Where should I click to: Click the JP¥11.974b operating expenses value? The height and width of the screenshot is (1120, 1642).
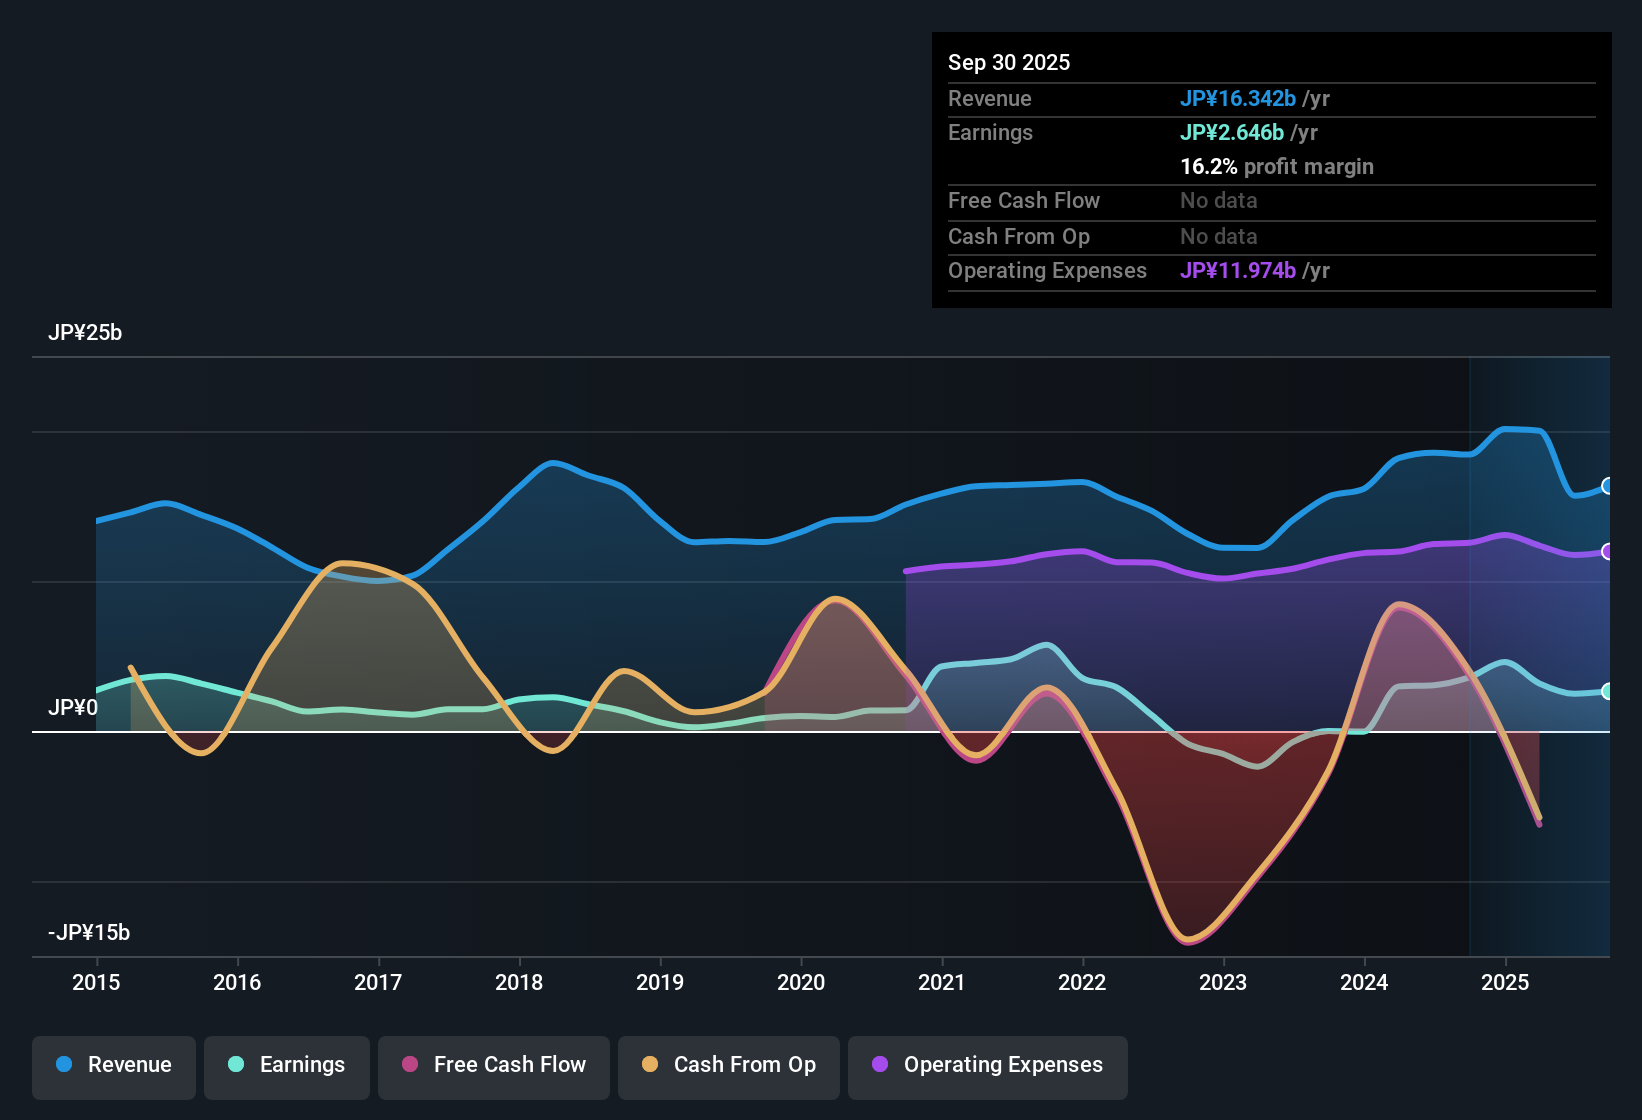(1238, 270)
